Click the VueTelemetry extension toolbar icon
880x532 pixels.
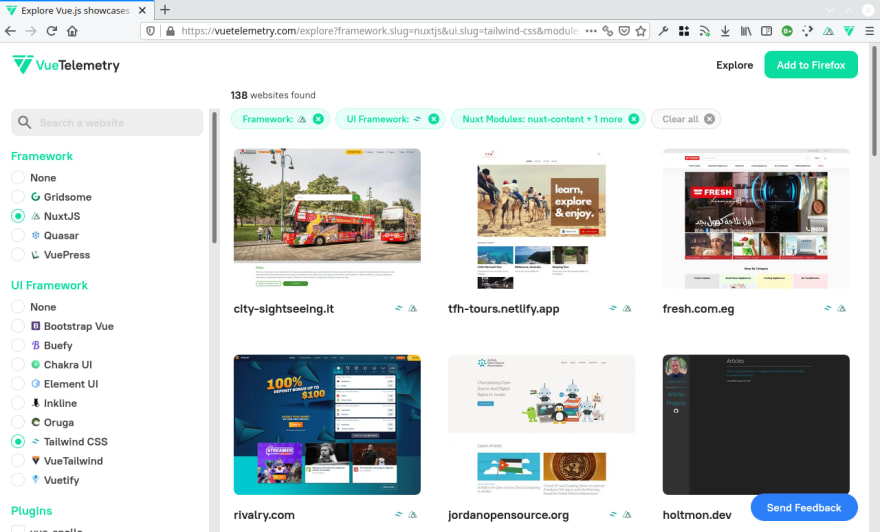click(x=849, y=31)
